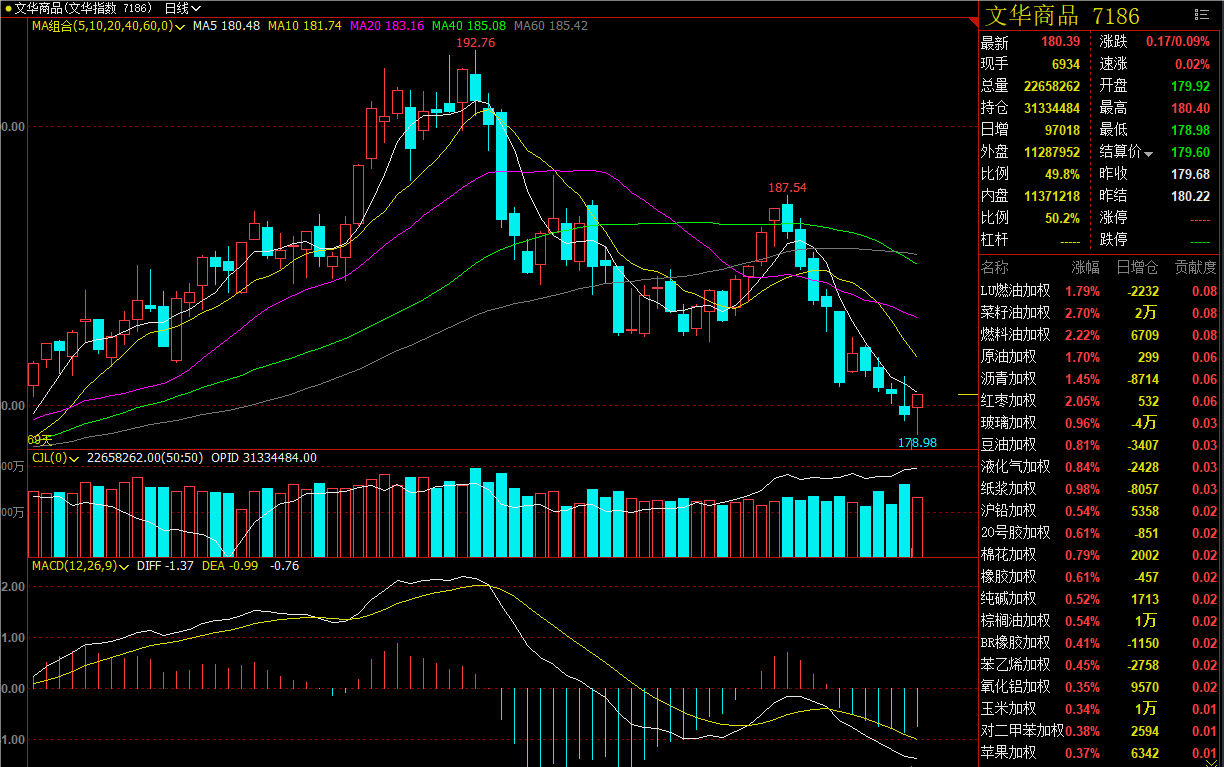This screenshot has width=1224, height=767.
Task: Sort list by 涨幅 column header
Action: pos(1085,268)
